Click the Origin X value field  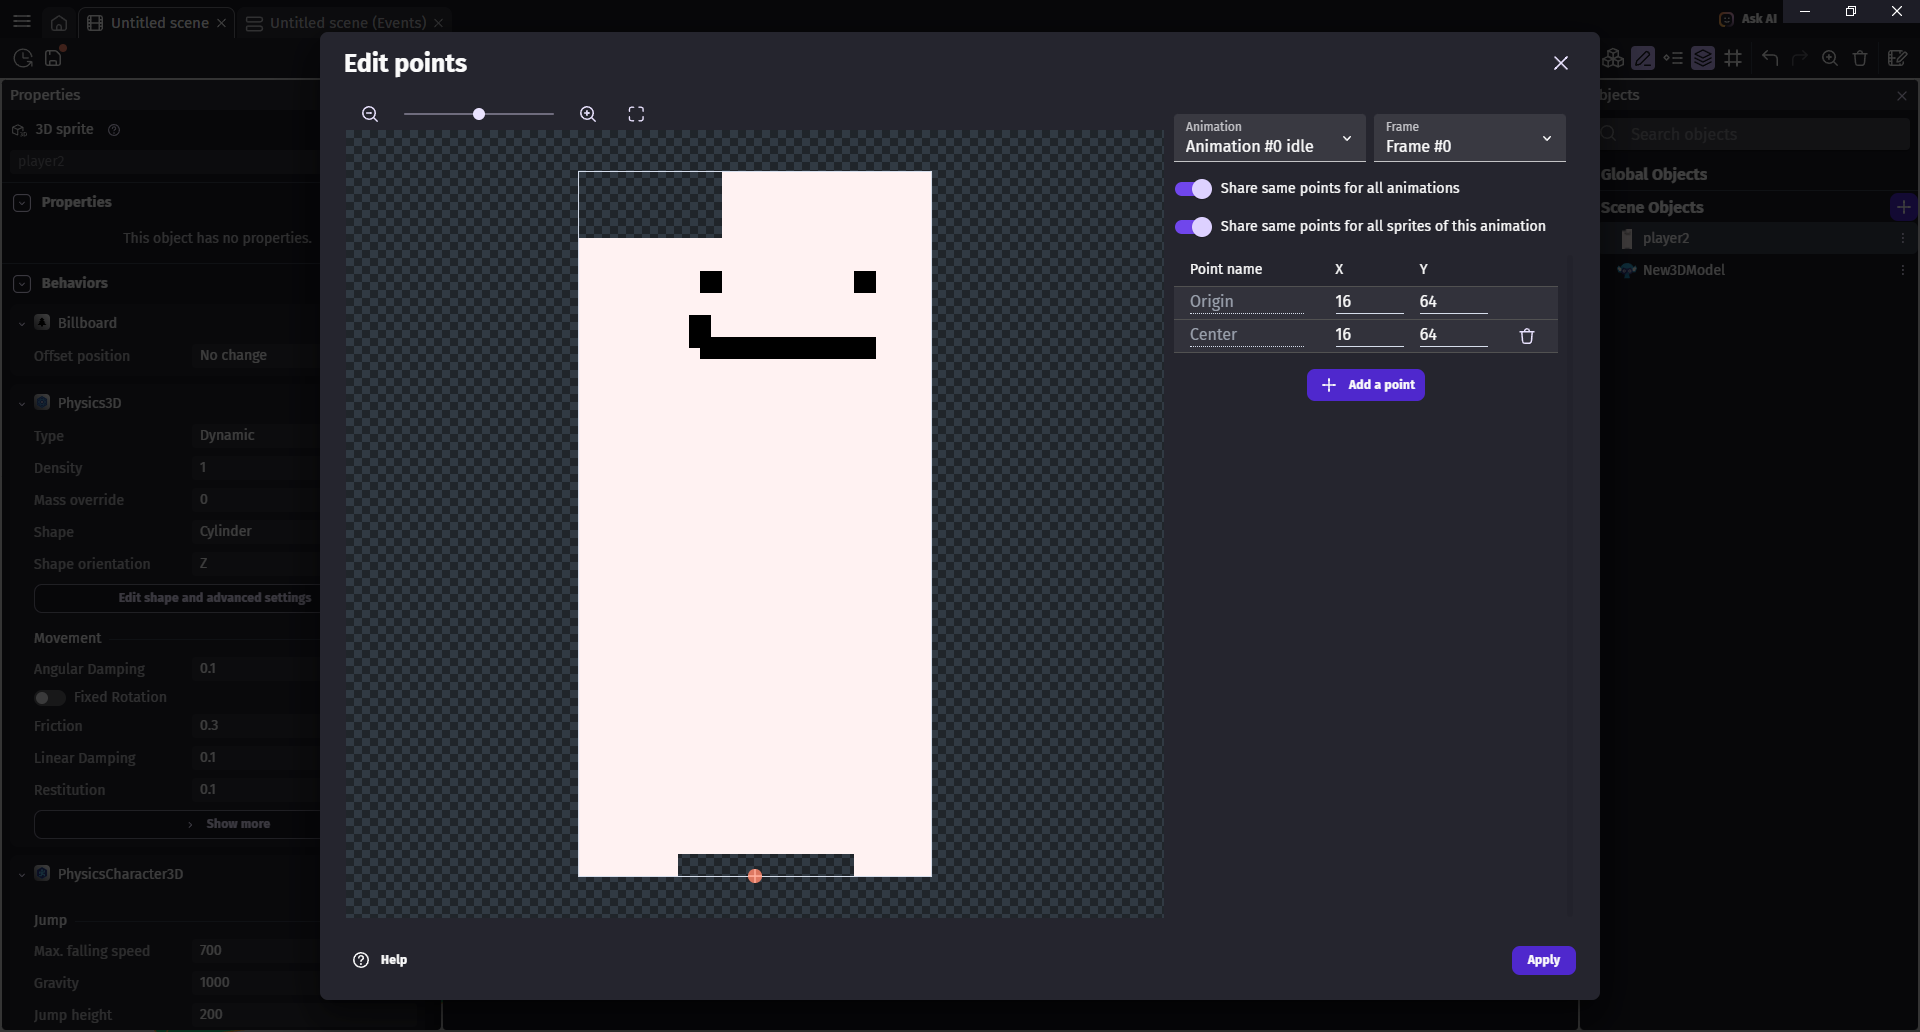1368,302
